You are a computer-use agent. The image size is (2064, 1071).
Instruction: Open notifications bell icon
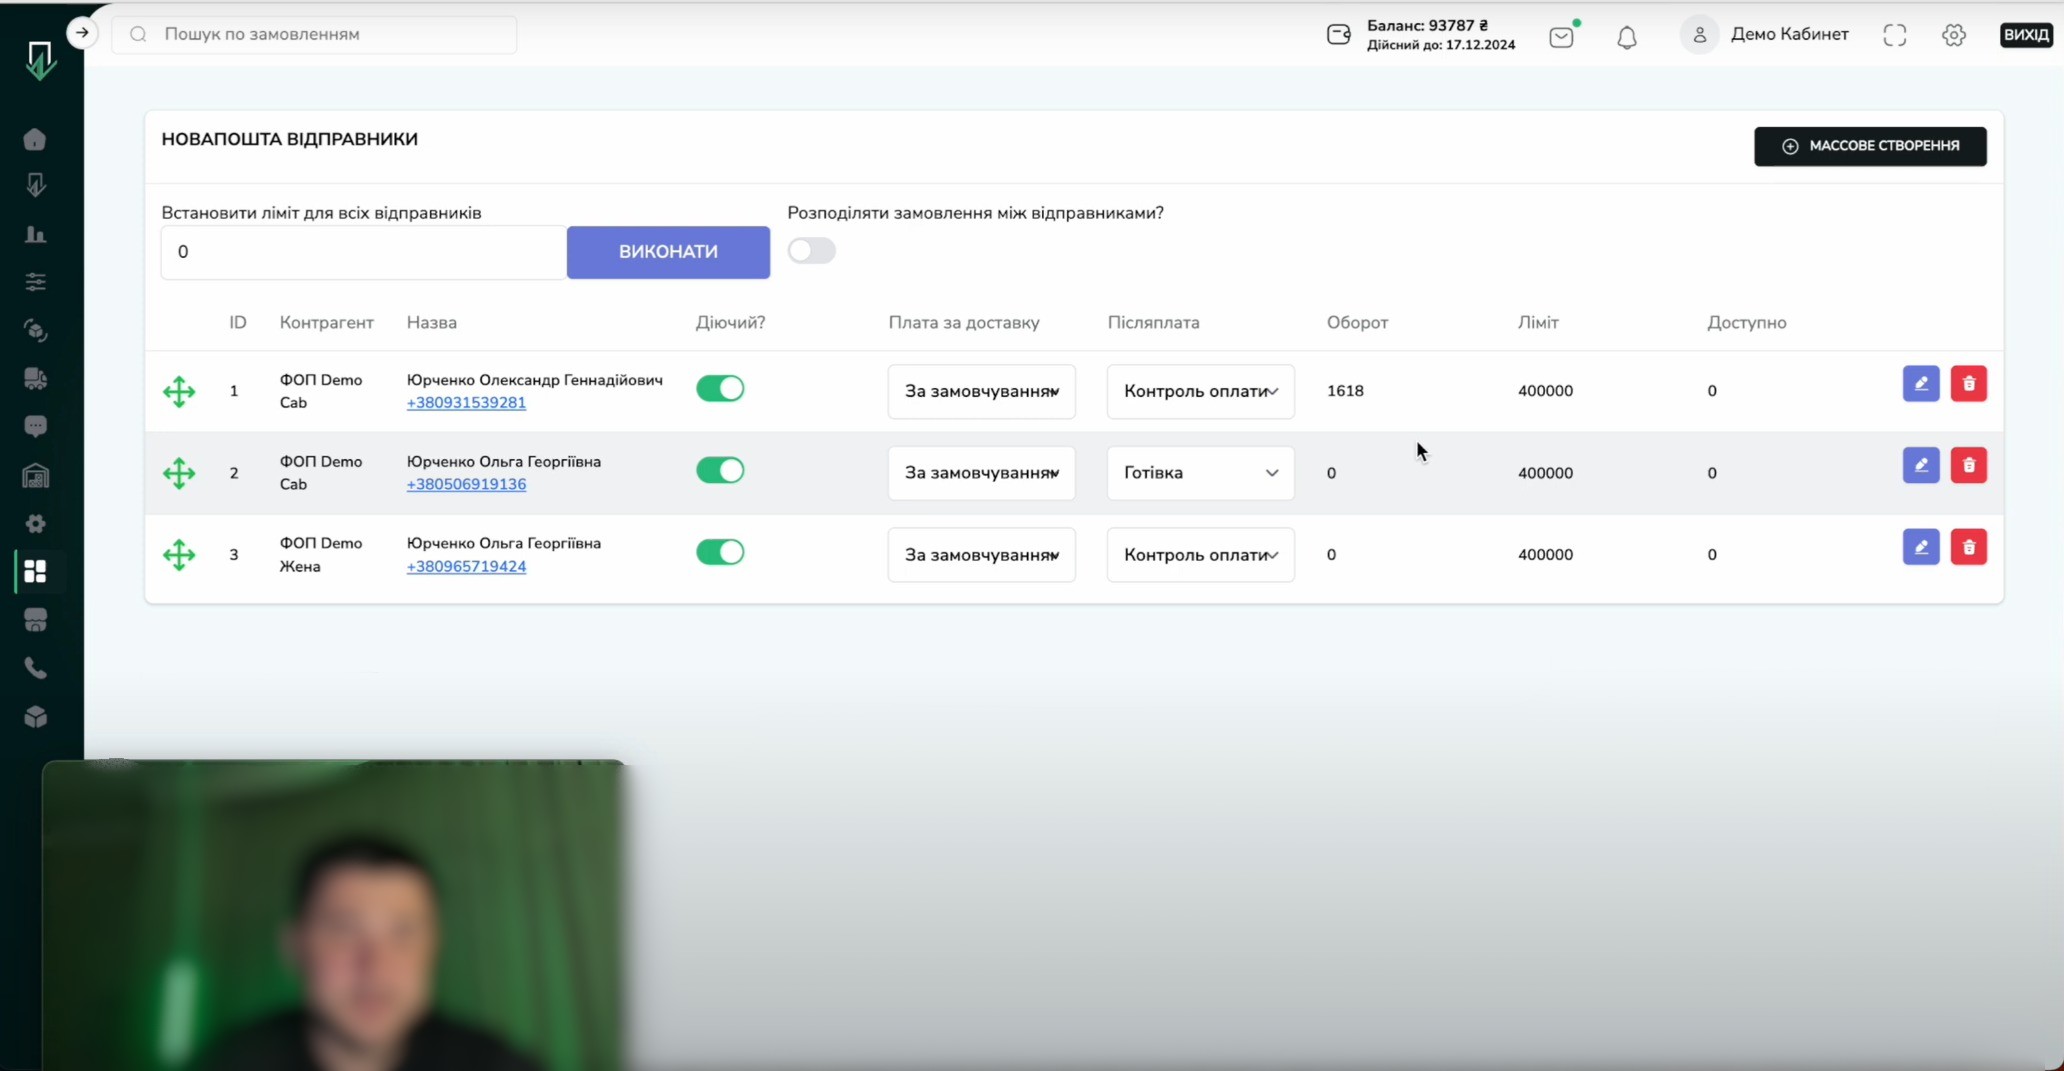[x=1627, y=37]
